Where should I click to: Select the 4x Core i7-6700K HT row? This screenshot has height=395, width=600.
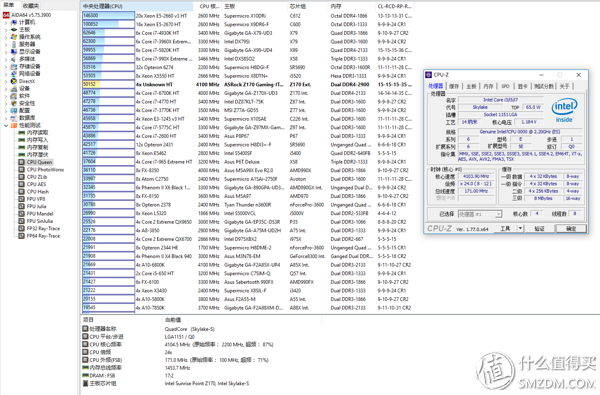point(248,93)
